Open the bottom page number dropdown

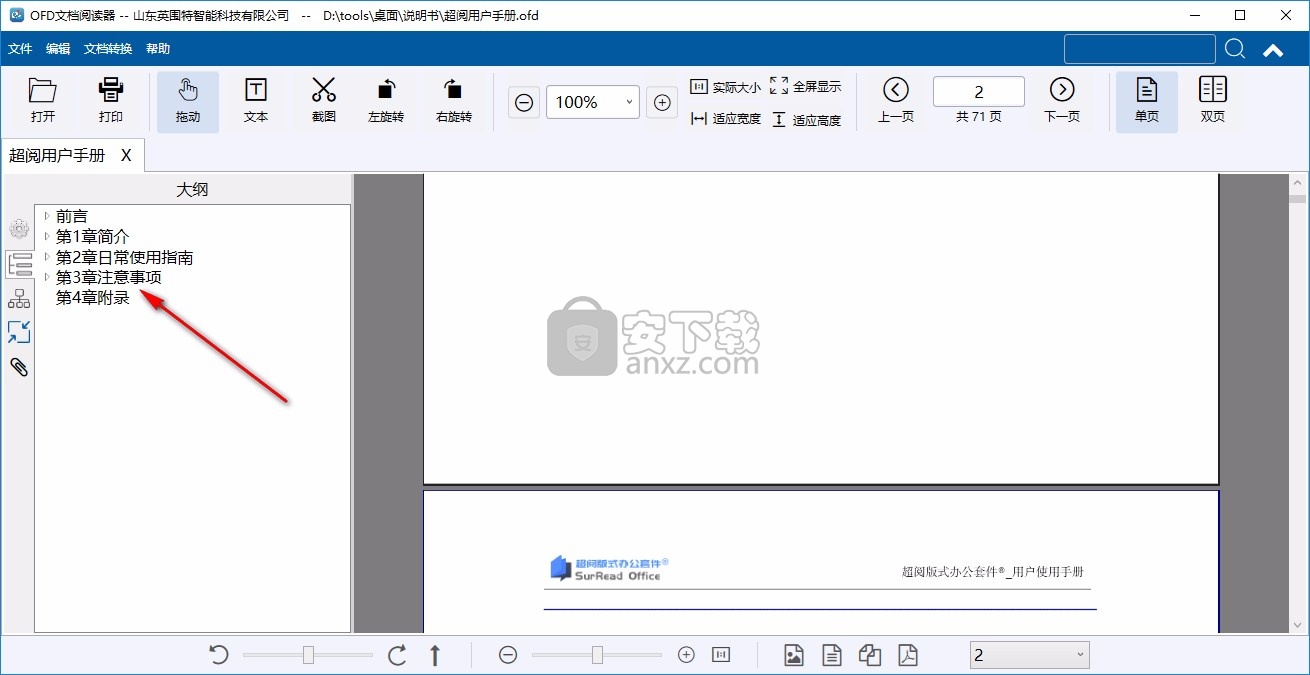click(1080, 656)
